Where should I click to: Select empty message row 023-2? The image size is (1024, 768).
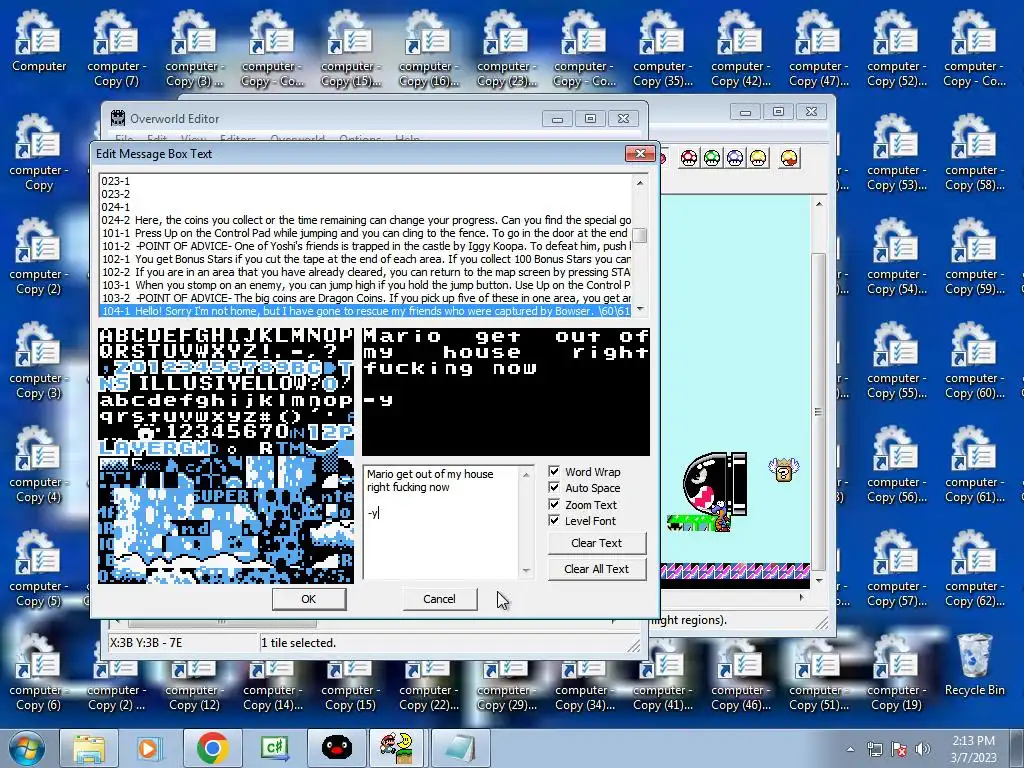(366, 194)
